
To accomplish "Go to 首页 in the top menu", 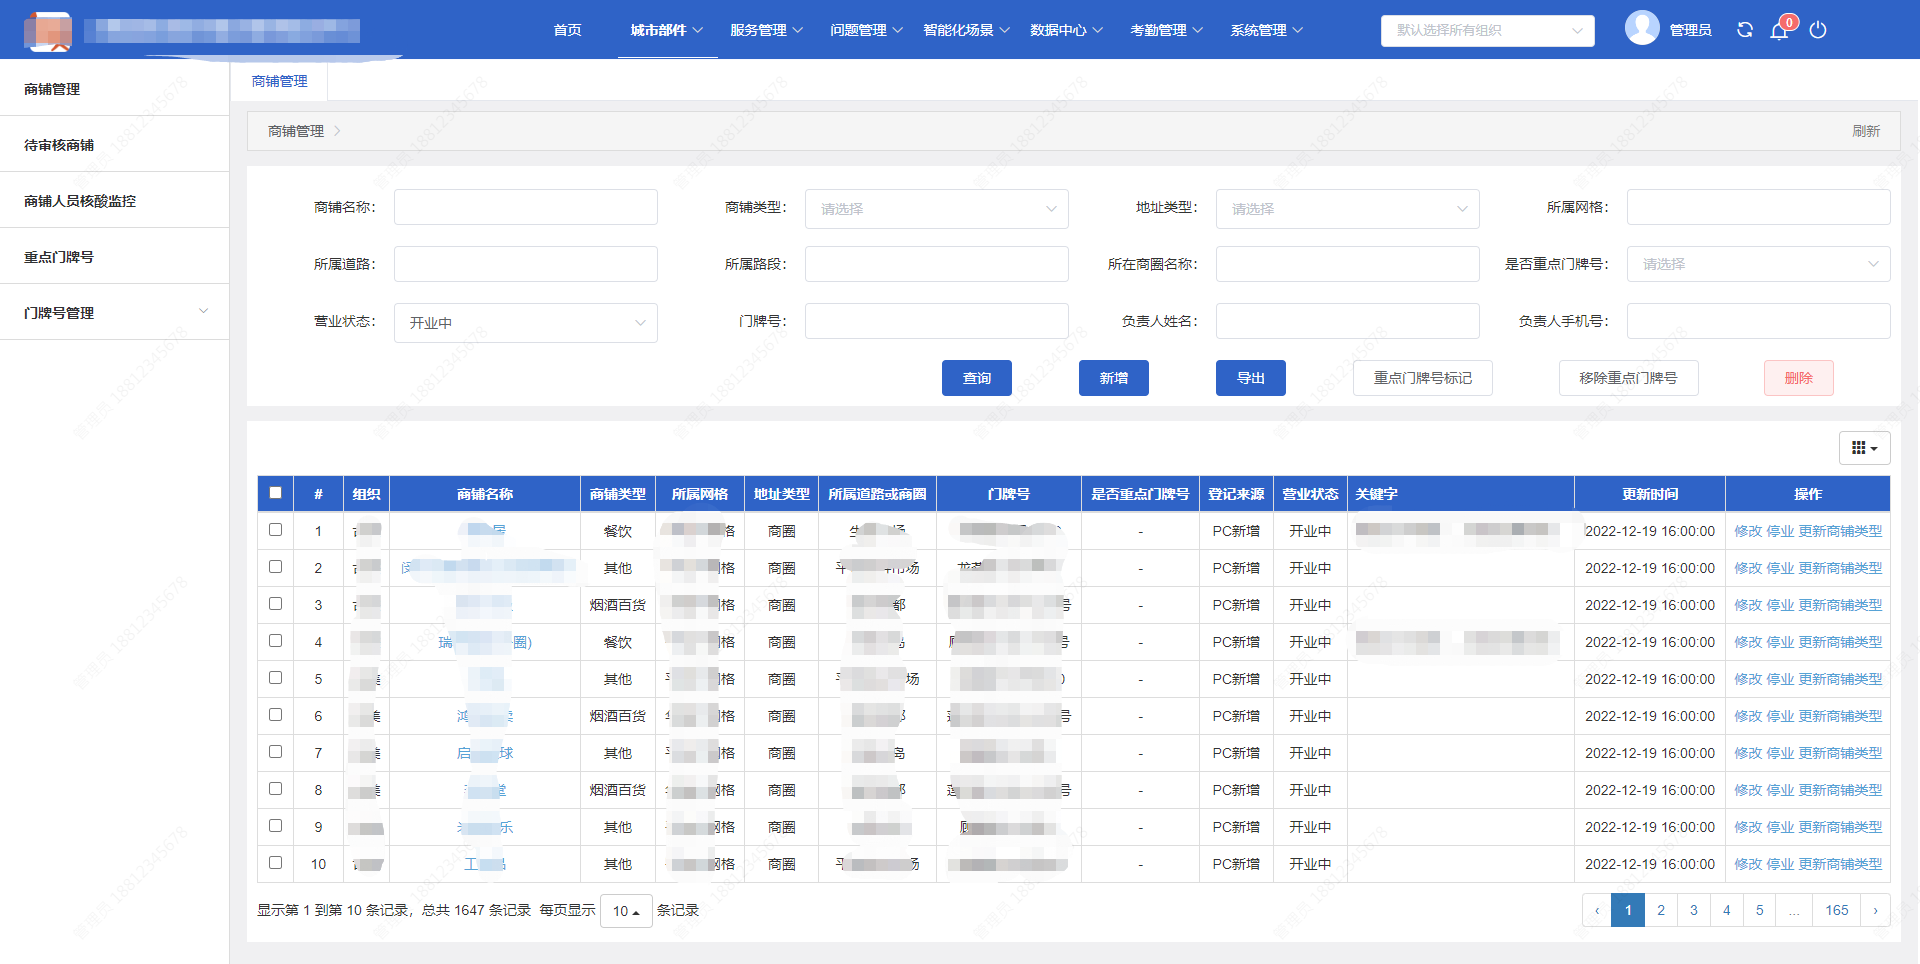I will pyautogui.click(x=567, y=30).
